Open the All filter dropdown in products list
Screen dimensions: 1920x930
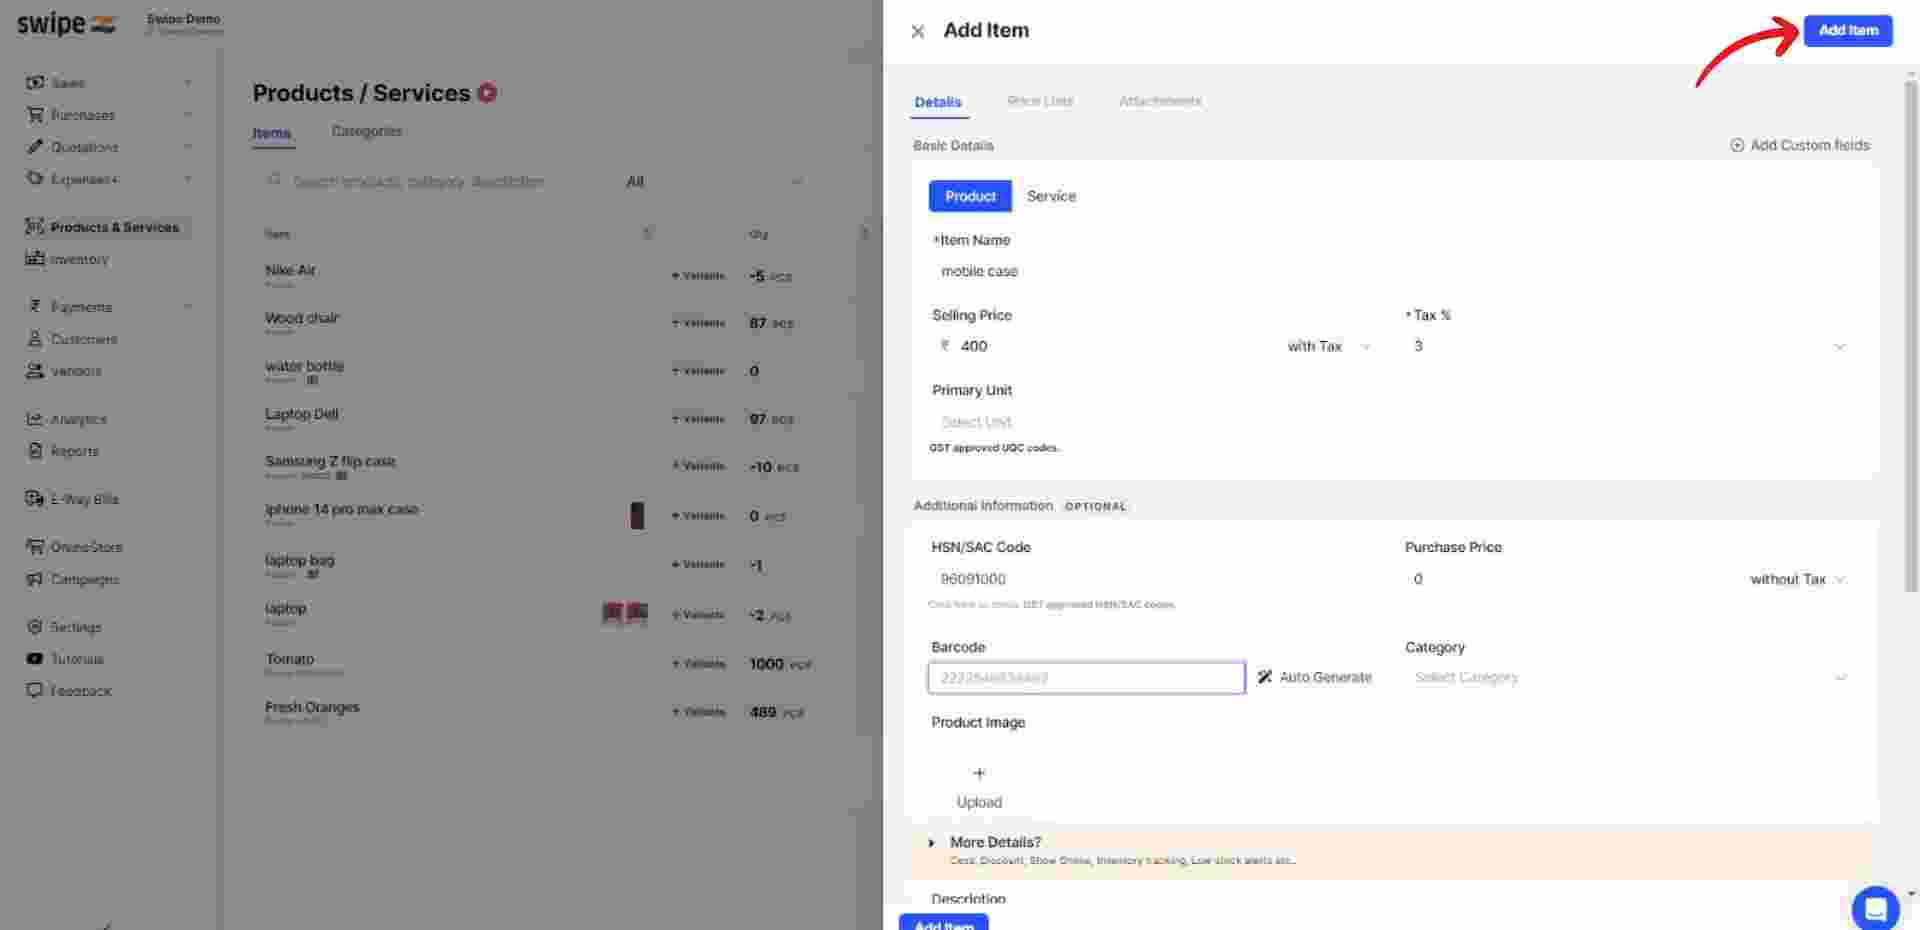pyautogui.click(x=714, y=181)
